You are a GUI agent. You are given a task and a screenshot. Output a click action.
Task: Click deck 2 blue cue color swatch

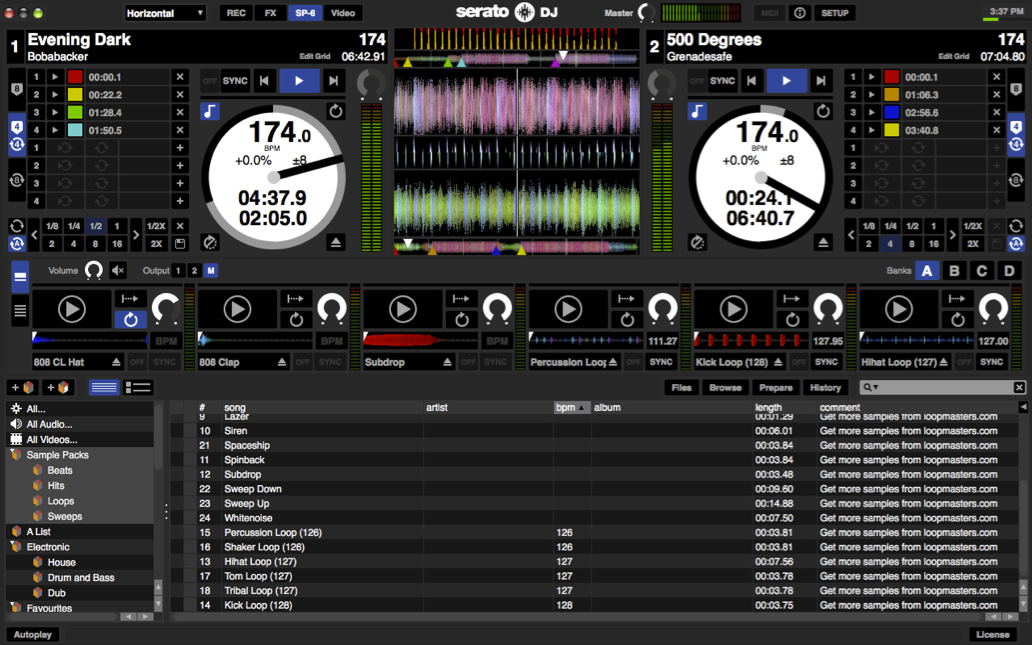(892, 113)
